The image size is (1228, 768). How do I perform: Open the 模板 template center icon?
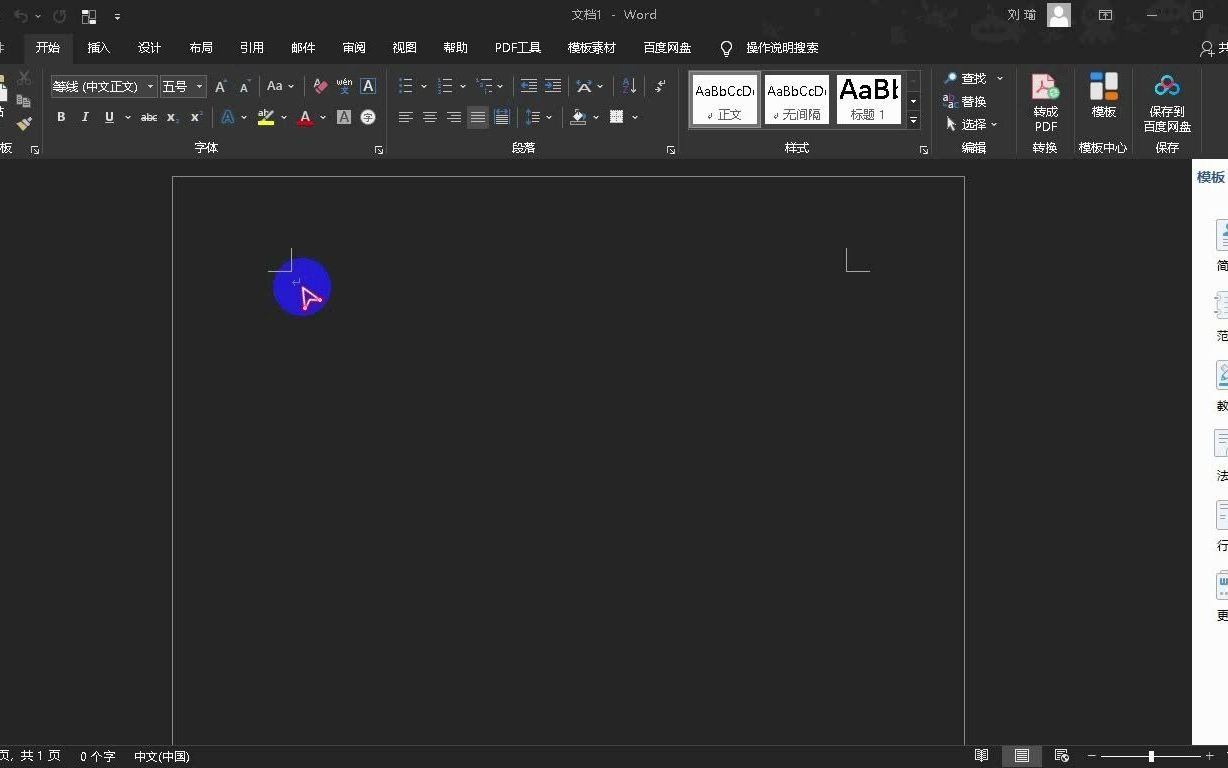tap(1104, 96)
